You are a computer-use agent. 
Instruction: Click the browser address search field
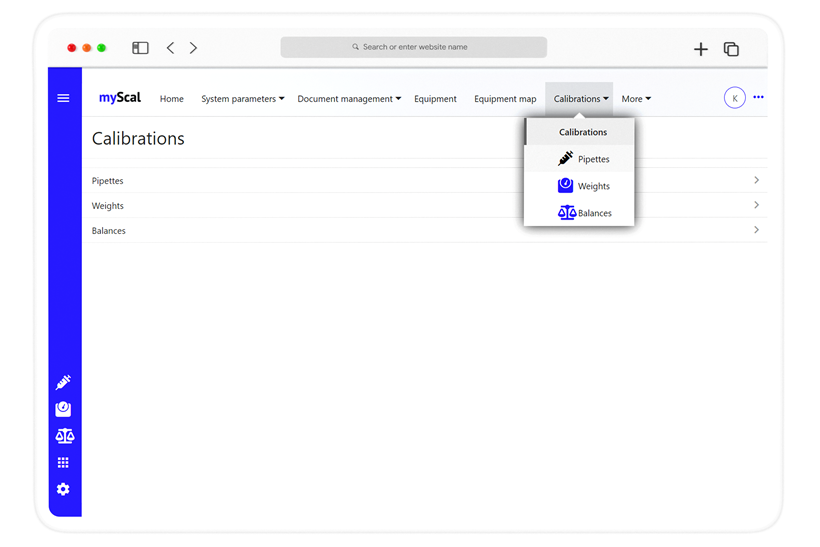[414, 47]
